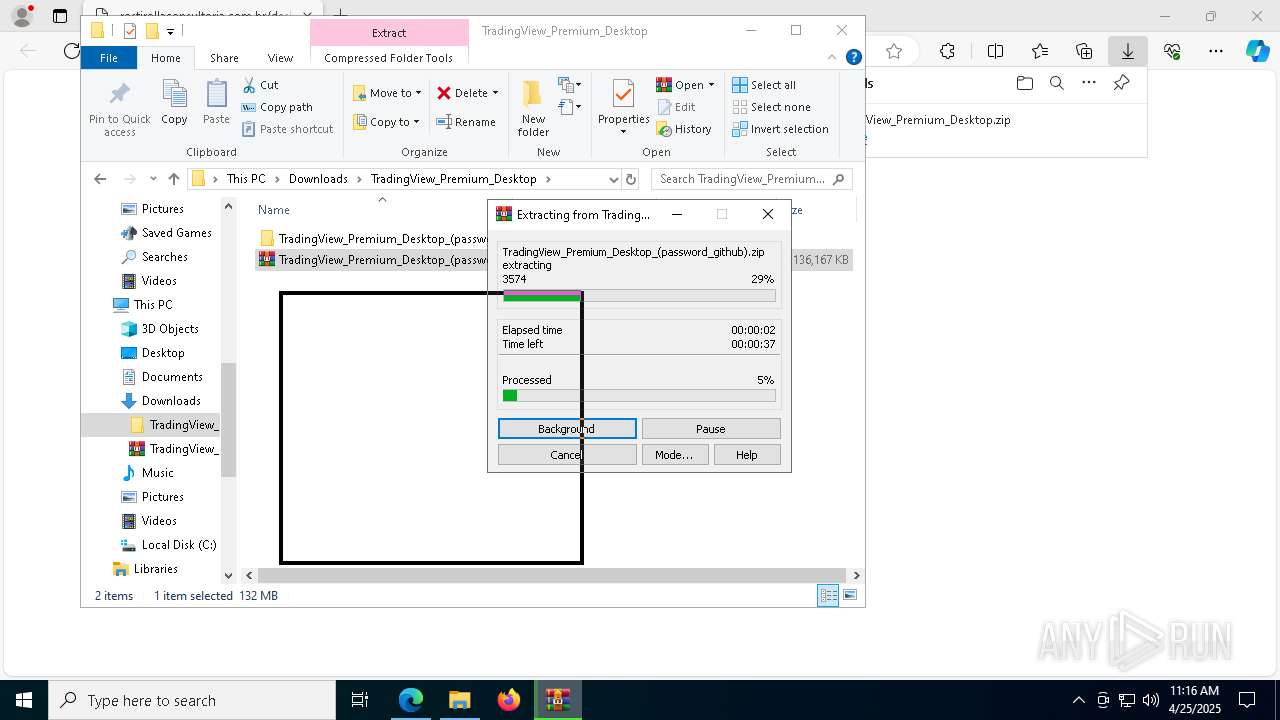Open Copilot icon in Edge
Screen dimensions: 1280x720
point(1257,51)
